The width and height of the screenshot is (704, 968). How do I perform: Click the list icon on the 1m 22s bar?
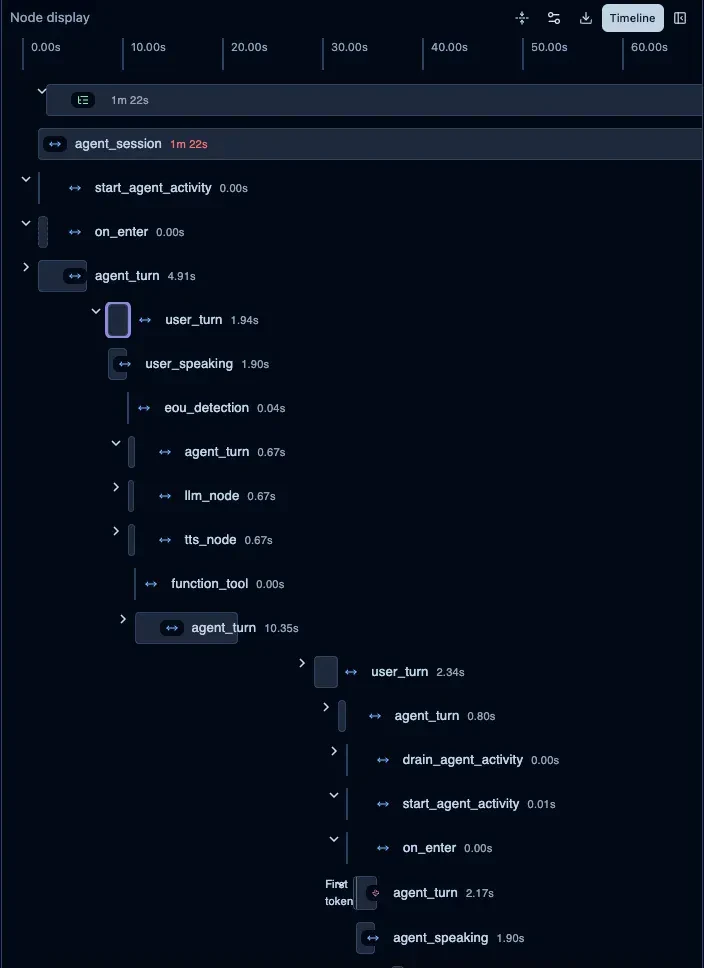[x=83, y=100]
